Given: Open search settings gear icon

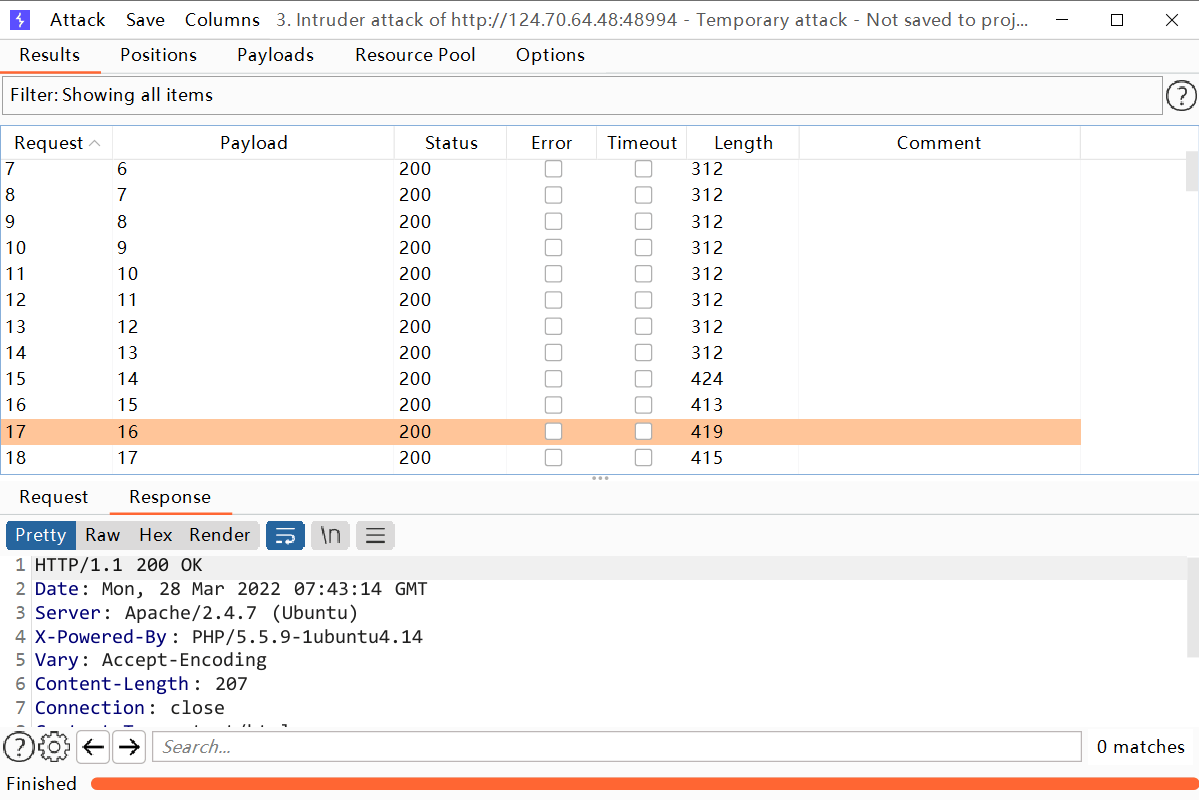Looking at the screenshot, I should pyautogui.click(x=54, y=746).
